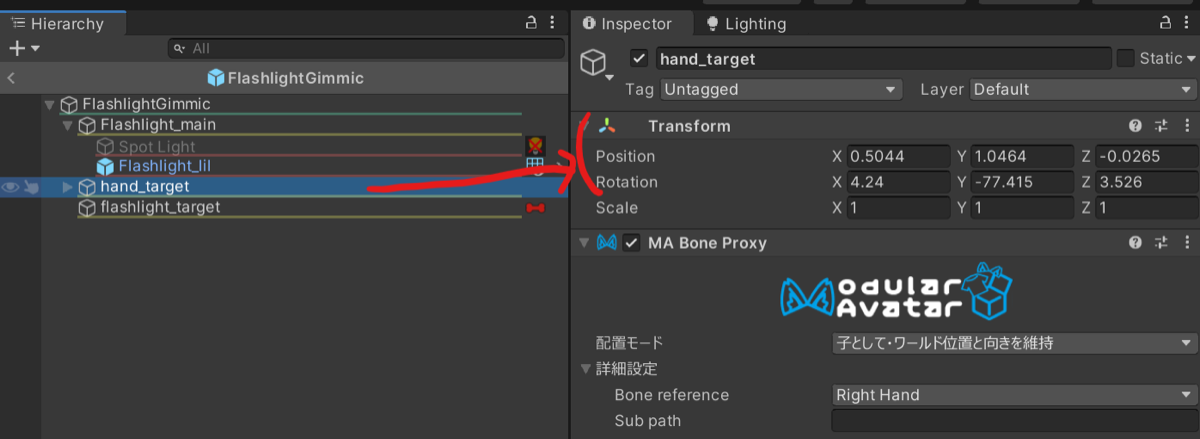
Task: Switch to the Lighting tab
Action: coord(745,23)
